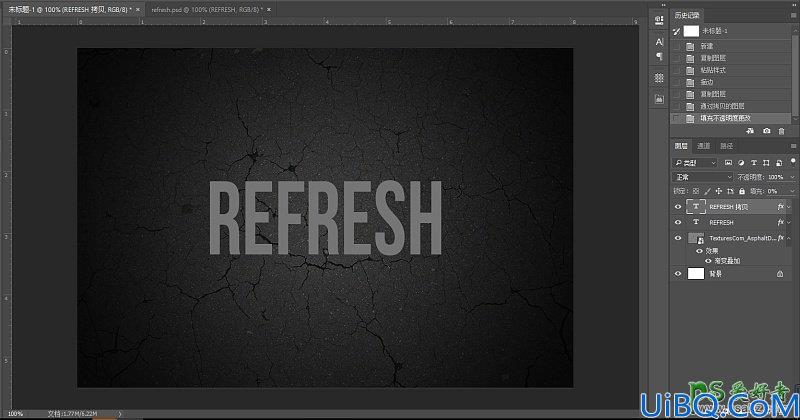Click history brush source icon beside snapshot

[x=677, y=31]
